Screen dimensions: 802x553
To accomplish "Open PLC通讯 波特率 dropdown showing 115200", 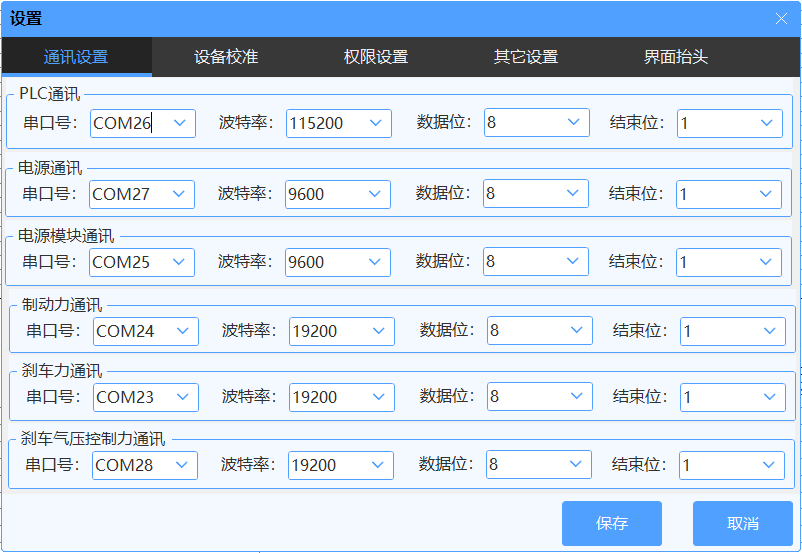I will pyautogui.click(x=376, y=123).
